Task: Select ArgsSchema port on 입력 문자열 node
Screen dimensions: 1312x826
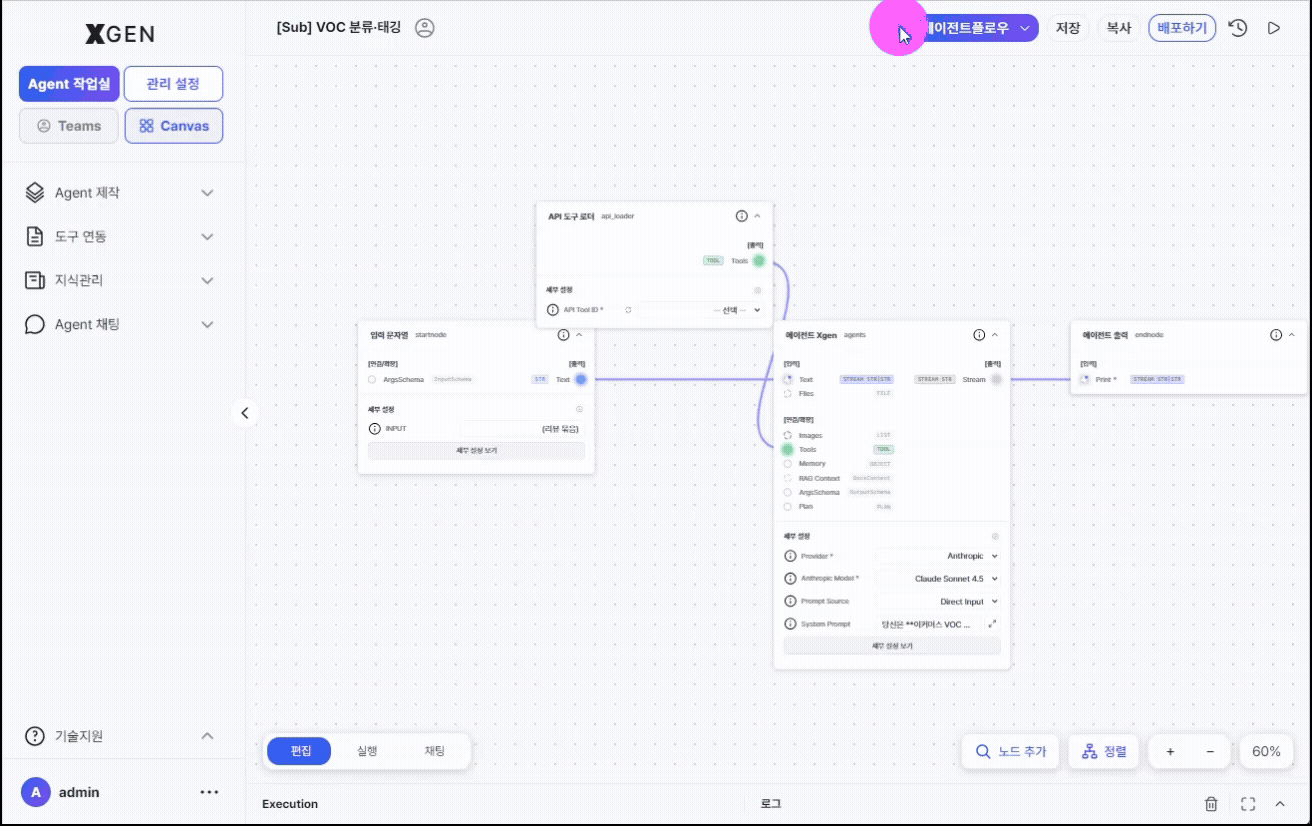Action: coord(372,380)
